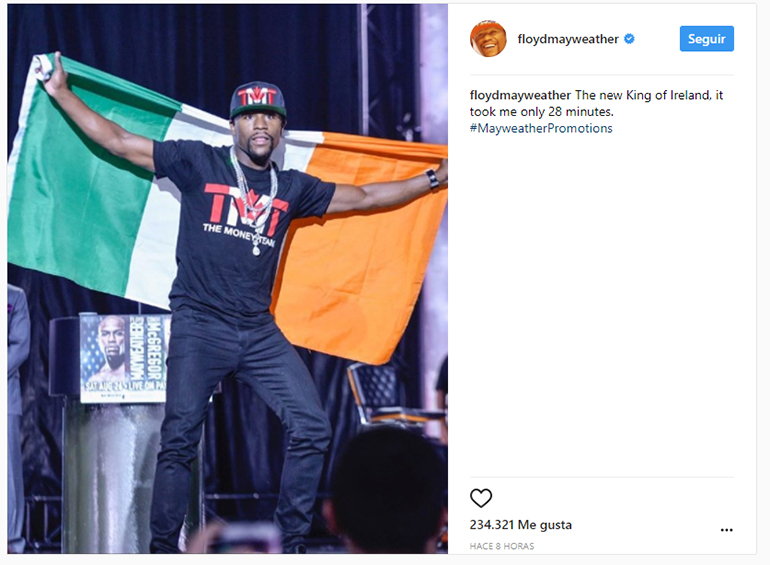Image resolution: width=770 pixels, height=565 pixels.
Task: View the 234.321 Me gusta likes list
Action: tap(521, 525)
